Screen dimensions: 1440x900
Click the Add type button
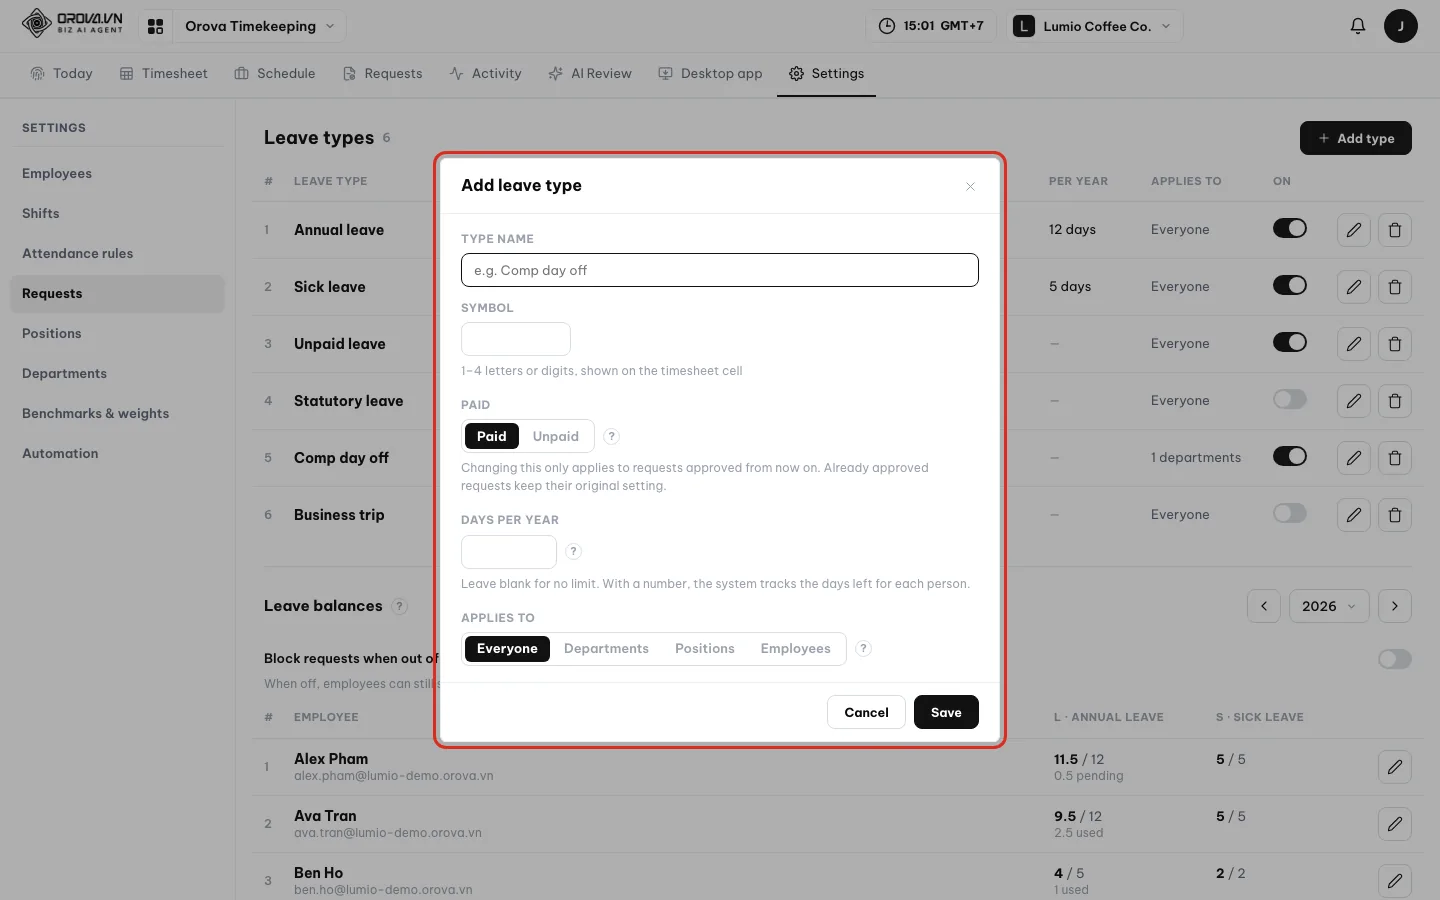pos(1355,138)
